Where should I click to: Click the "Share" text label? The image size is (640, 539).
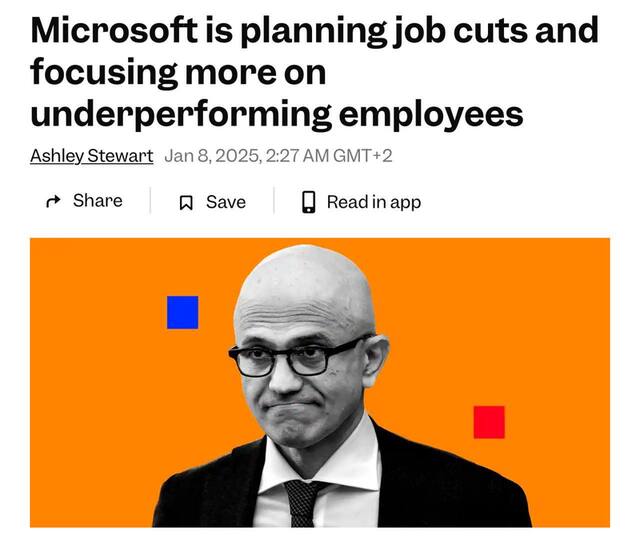point(97,201)
